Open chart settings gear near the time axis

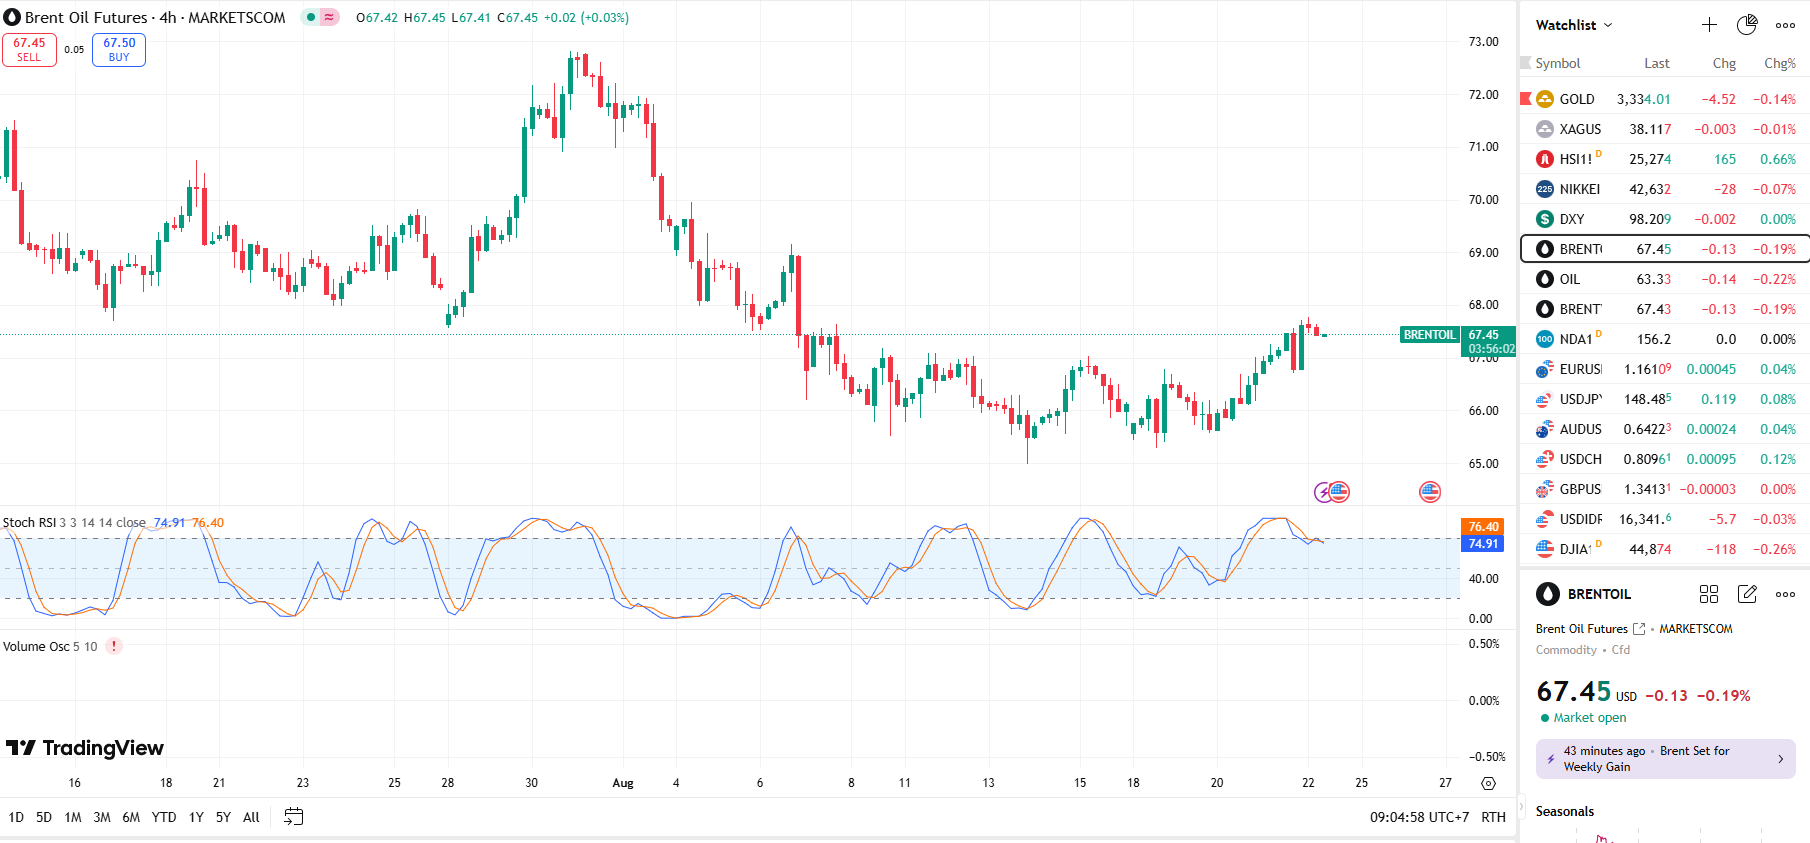click(x=1488, y=783)
